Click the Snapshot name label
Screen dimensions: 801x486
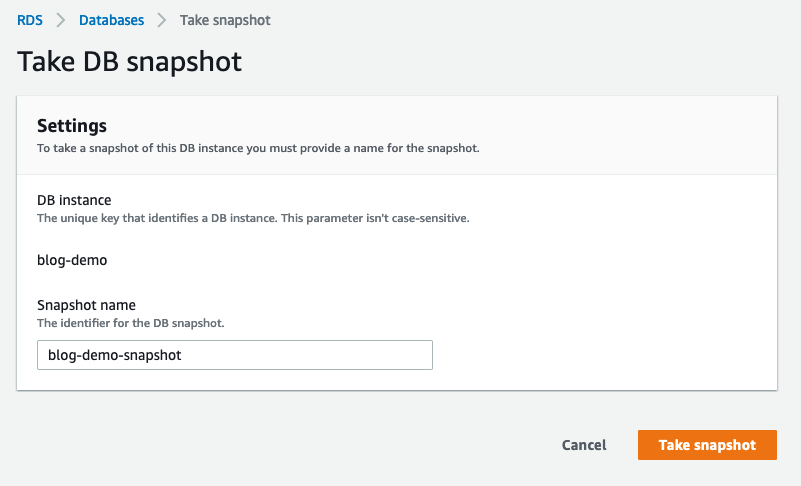pyautogui.click(x=86, y=305)
